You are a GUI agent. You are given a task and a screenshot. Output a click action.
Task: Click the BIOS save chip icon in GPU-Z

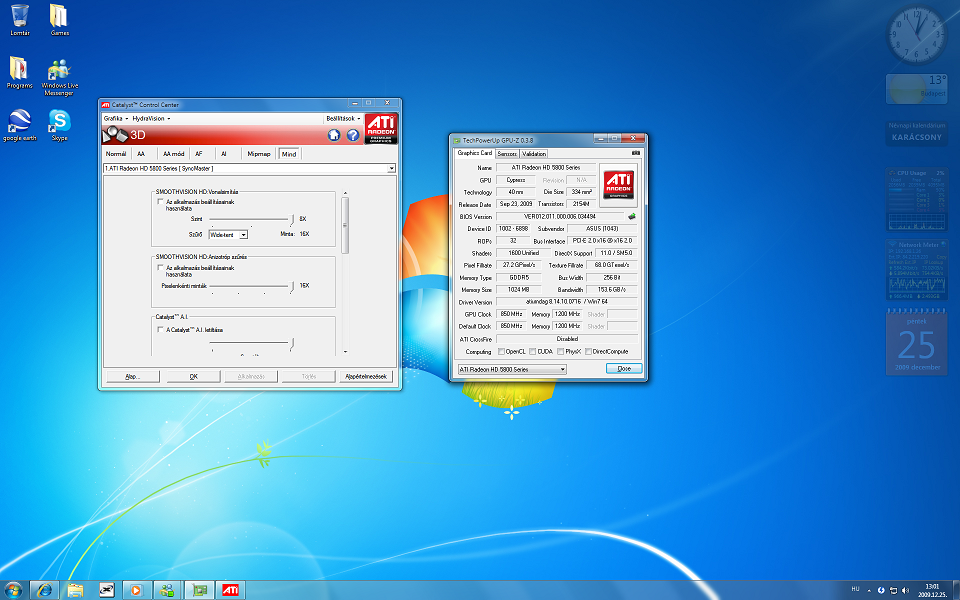click(632, 216)
